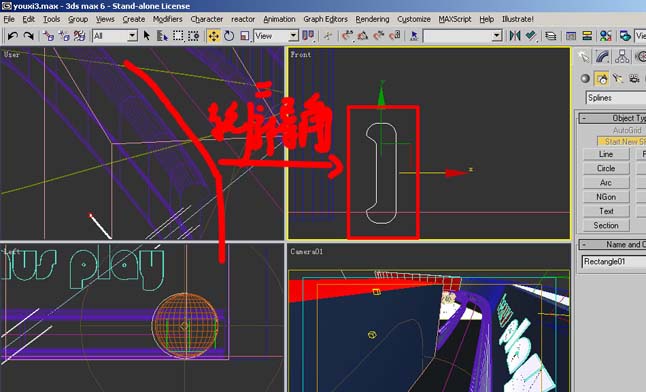646x392 pixels.
Task: Open the reference coordinate system View dropdown
Action: tap(276, 36)
